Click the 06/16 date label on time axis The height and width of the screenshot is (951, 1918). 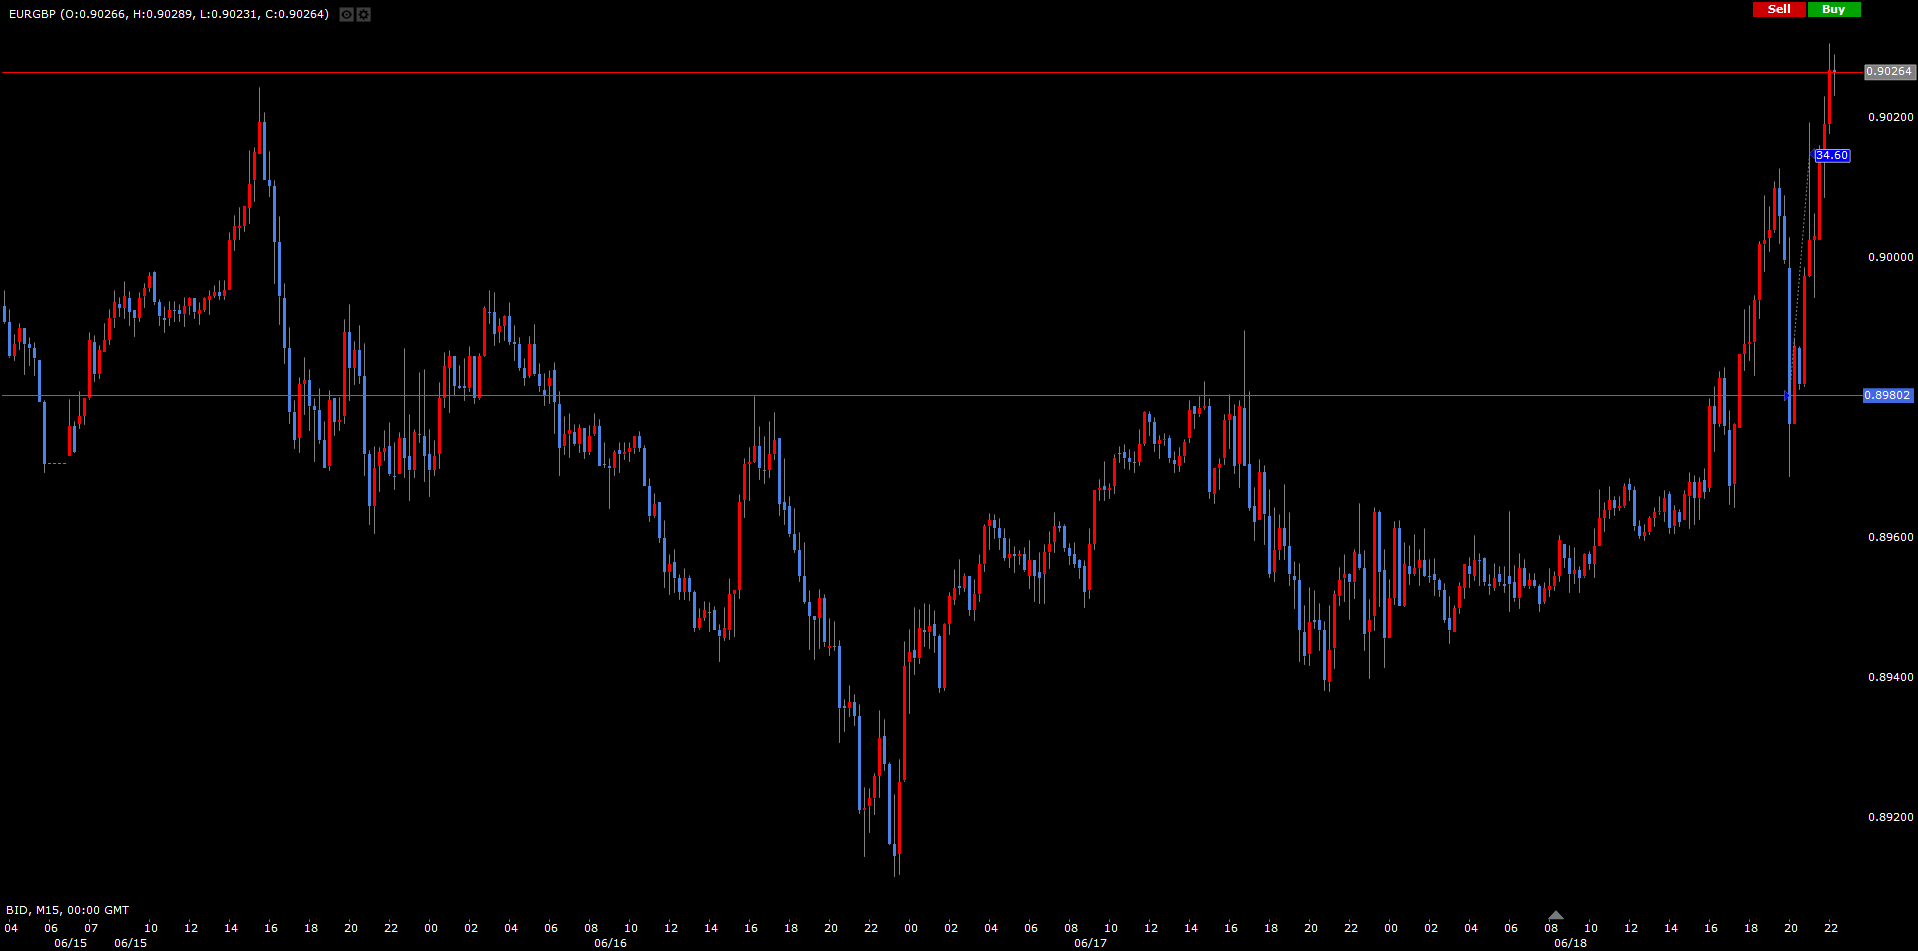[x=610, y=943]
